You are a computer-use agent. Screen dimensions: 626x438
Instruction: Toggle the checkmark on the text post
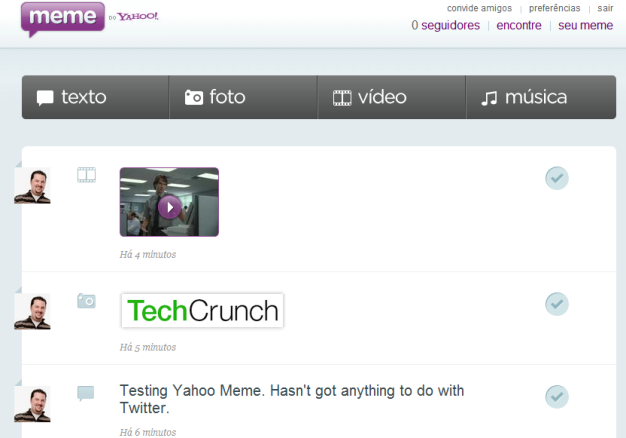coord(557,397)
